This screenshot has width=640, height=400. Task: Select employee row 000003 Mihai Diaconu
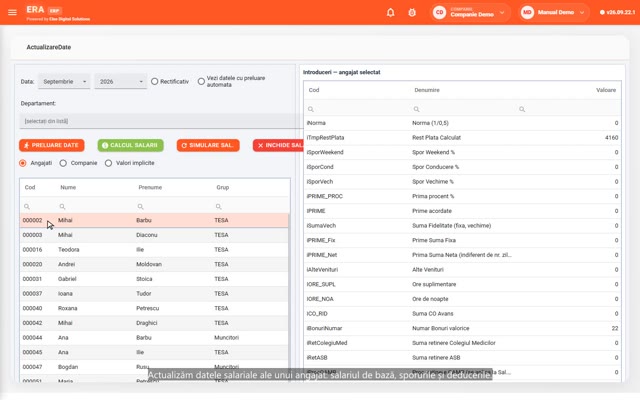tap(154, 235)
